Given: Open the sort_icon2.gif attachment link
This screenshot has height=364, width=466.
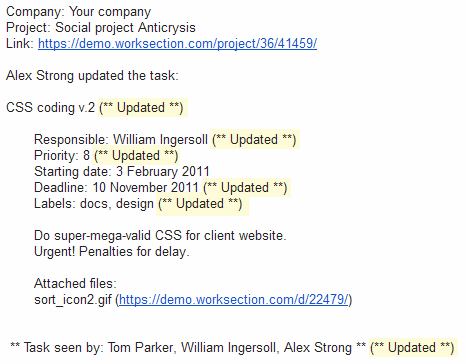Looking at the screenshot, I should click(233, 300).
